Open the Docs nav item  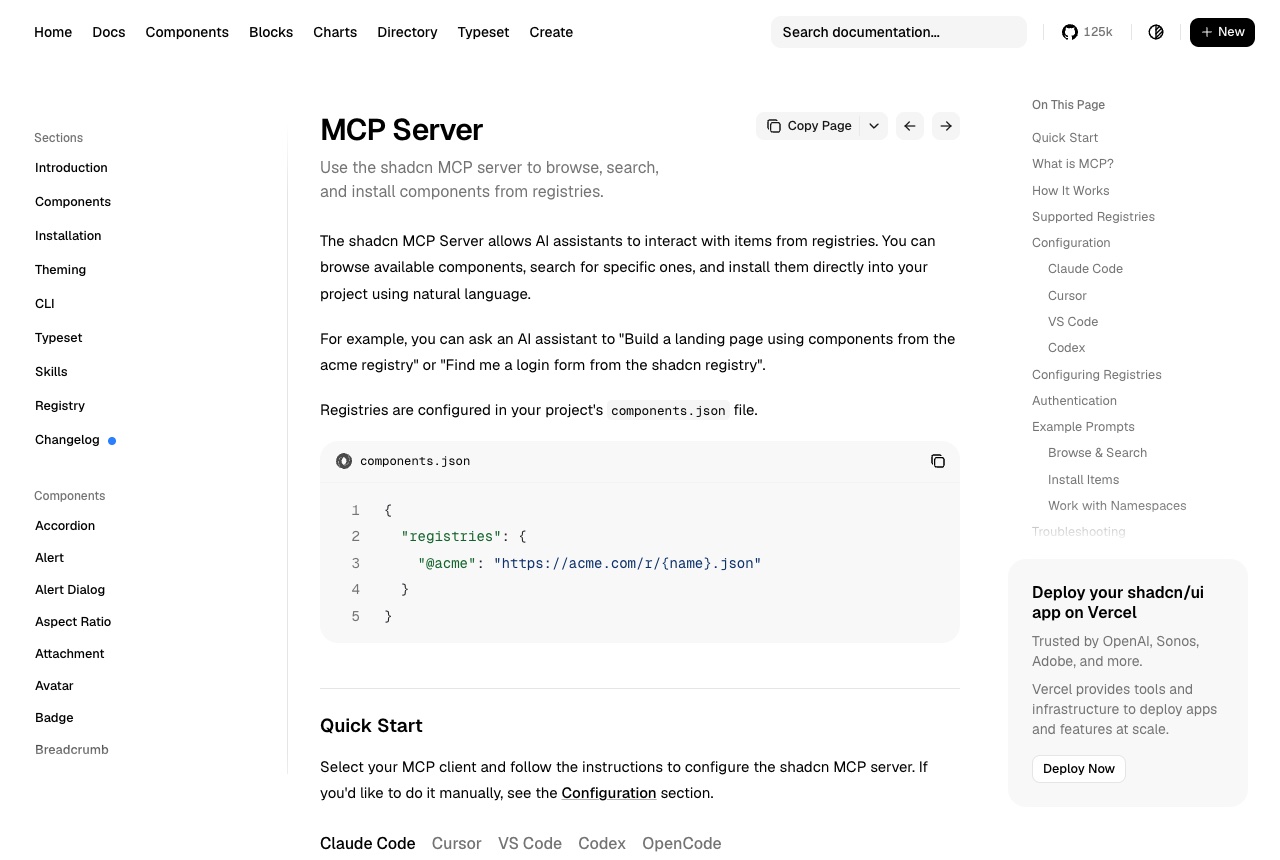click(109, 32)
